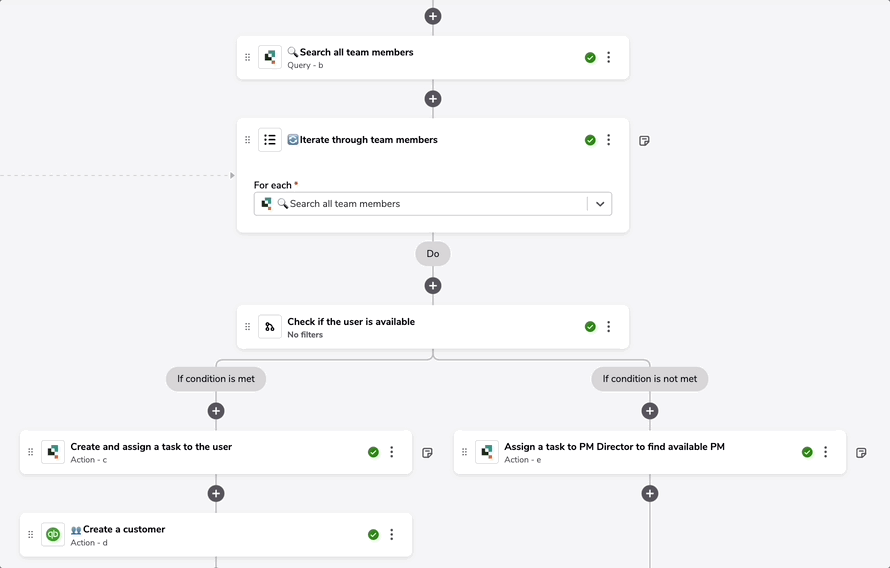The image size is (890, 568).
Task: Select the If condition is not met branch label
Action: click(650, 378)
